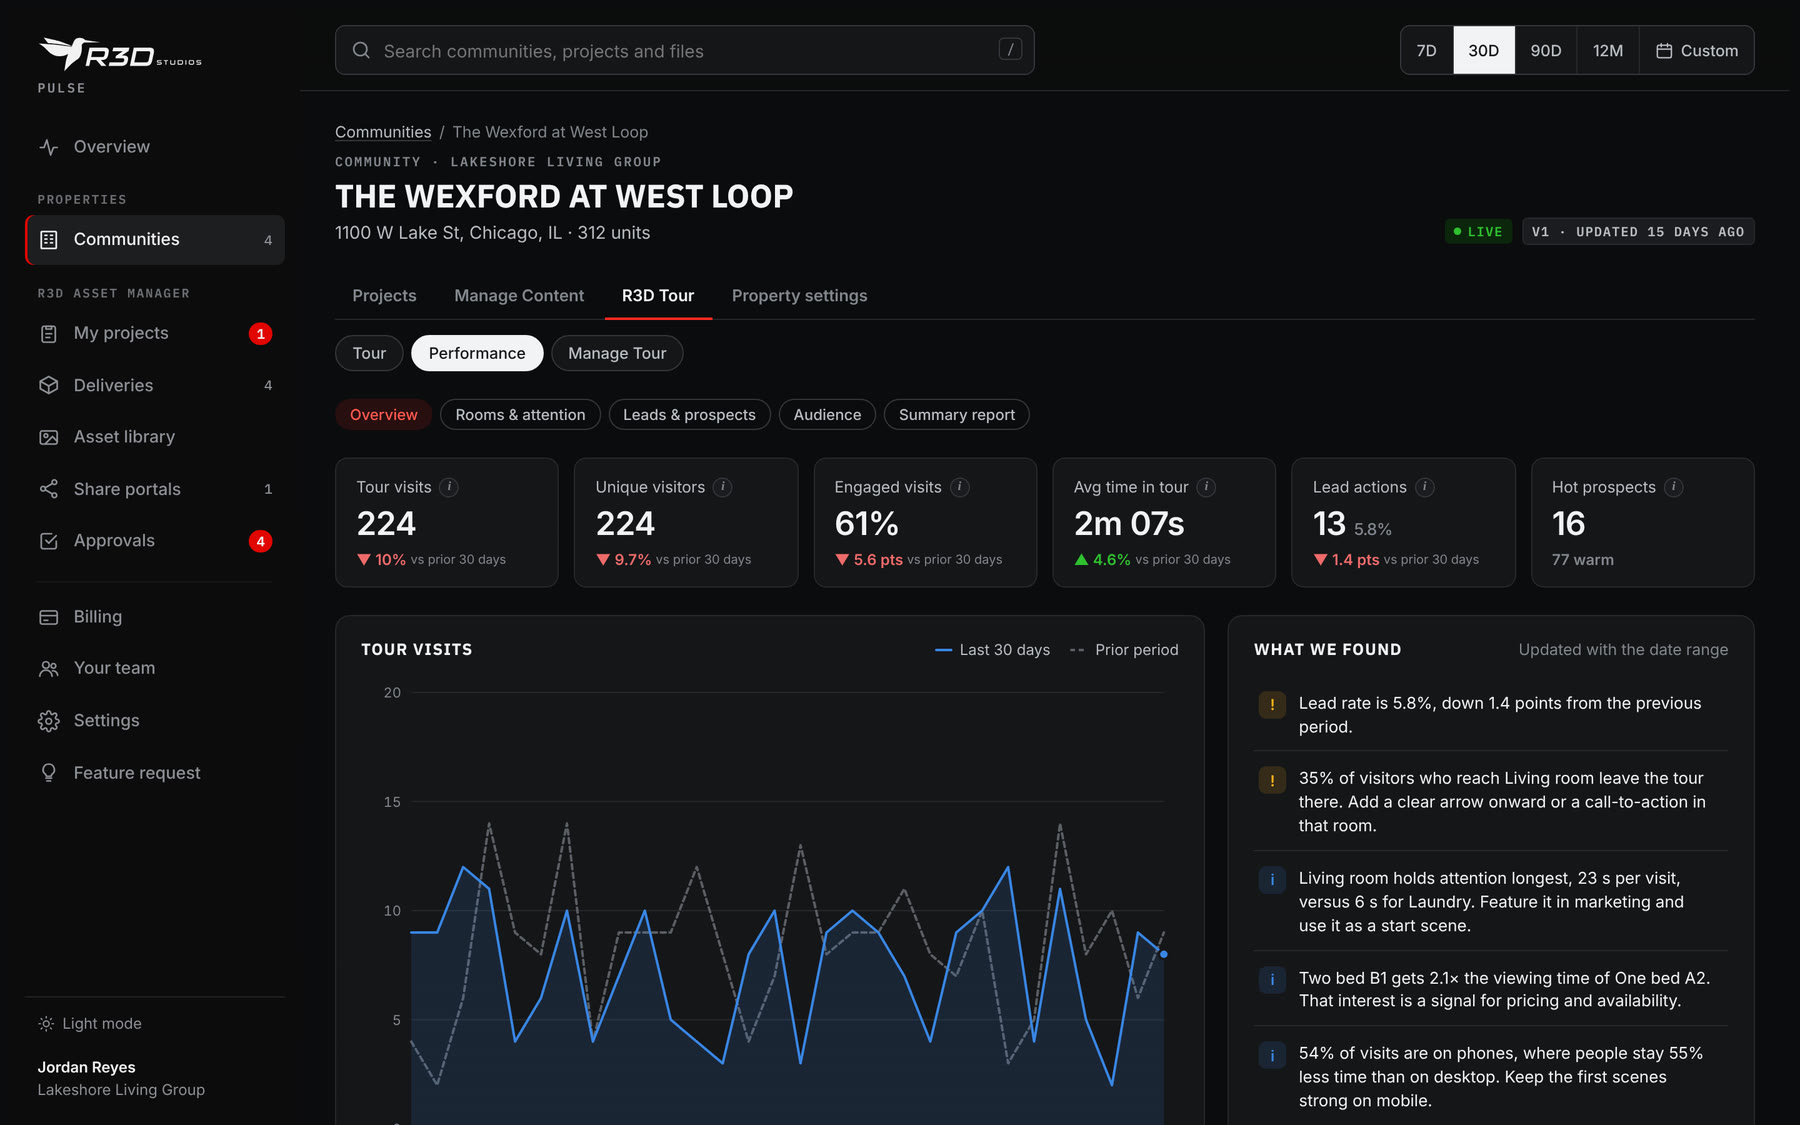Click the Approvals checkmark icon

coord(48,541)
